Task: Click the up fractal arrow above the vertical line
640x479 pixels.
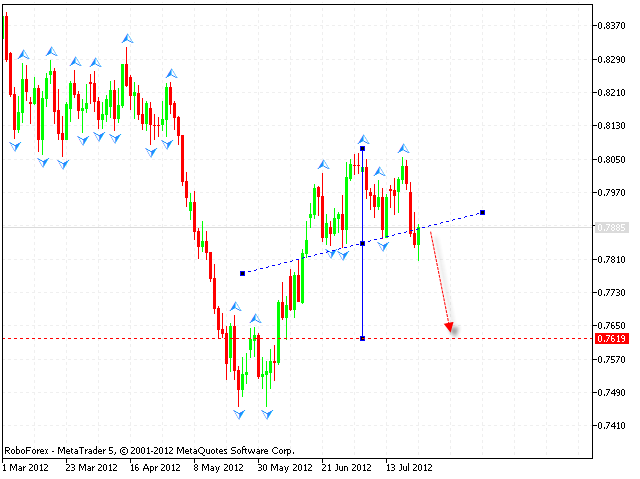Action: pyautogui.click(x=363, y=140)
